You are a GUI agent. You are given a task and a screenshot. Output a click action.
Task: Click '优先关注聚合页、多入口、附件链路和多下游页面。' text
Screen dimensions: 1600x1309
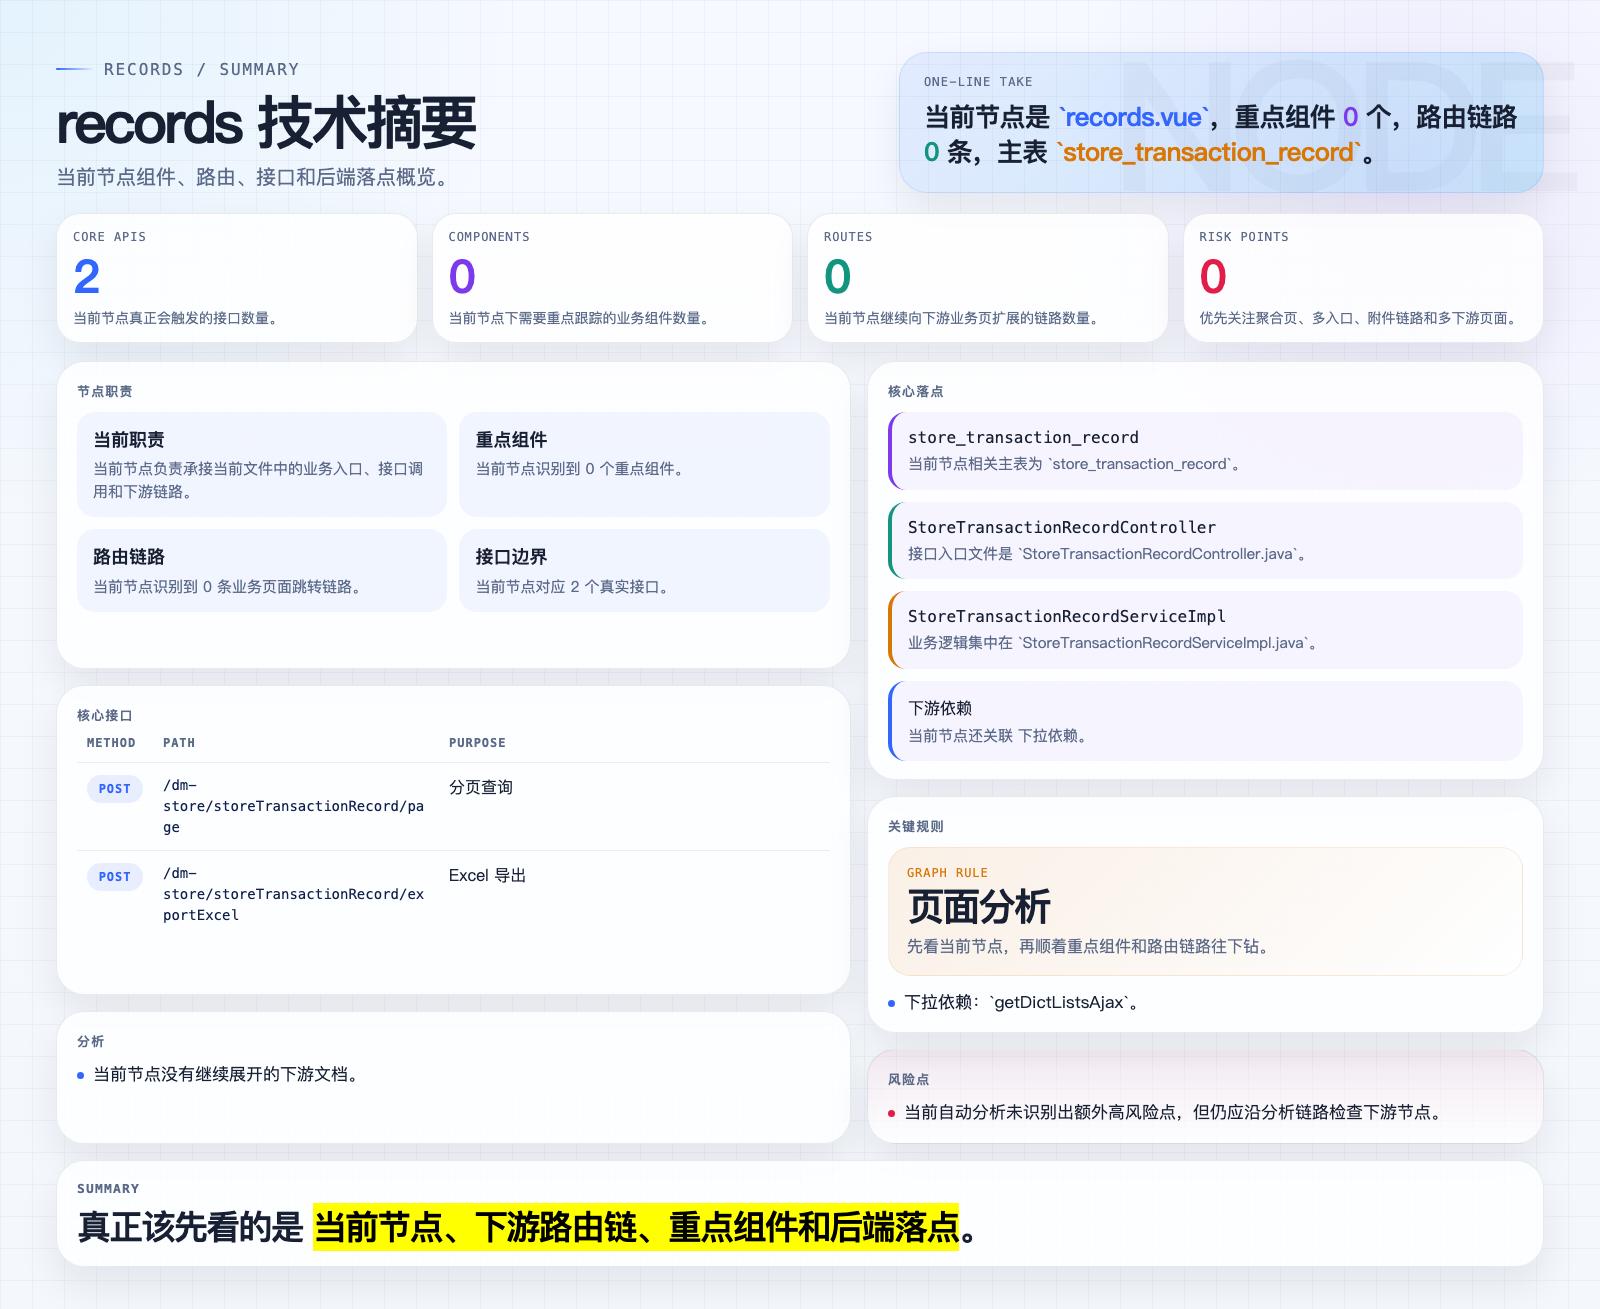[1360, 318]
